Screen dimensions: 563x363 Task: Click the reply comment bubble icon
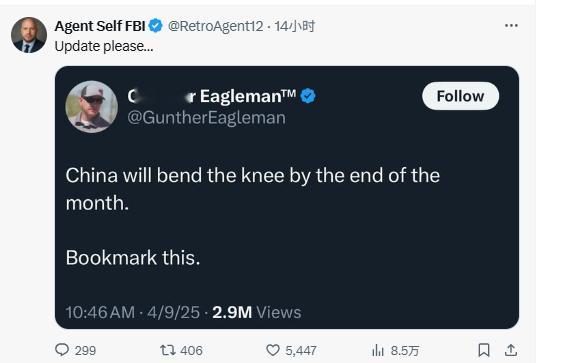pos(62,350)
